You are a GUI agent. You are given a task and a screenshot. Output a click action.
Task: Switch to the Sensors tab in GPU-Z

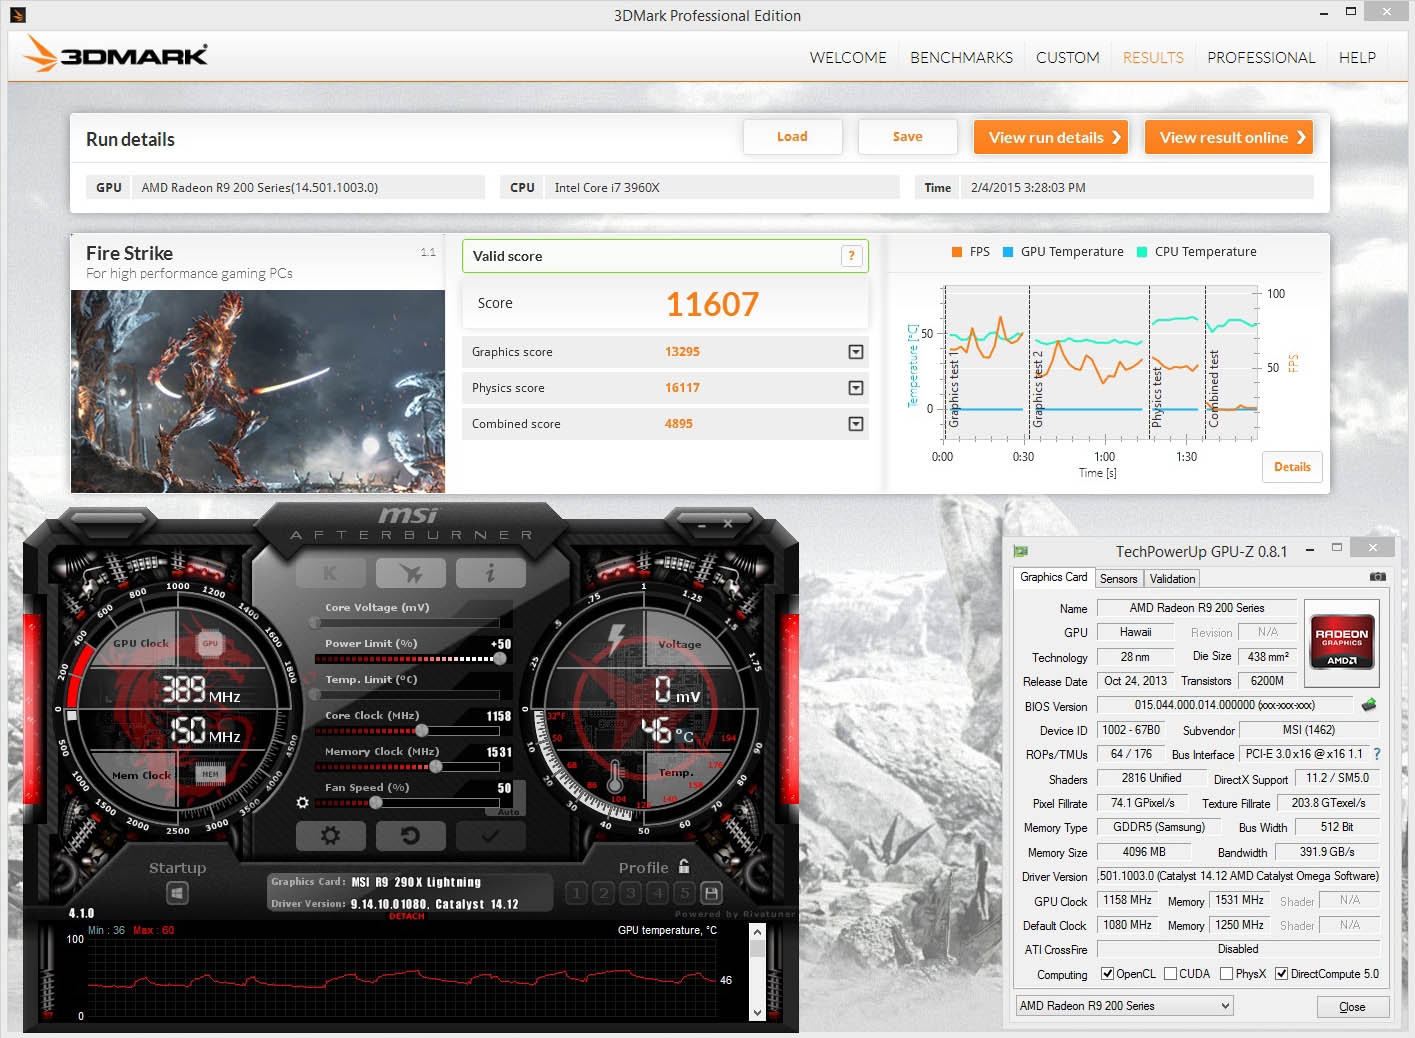[x=1118, y=579]
